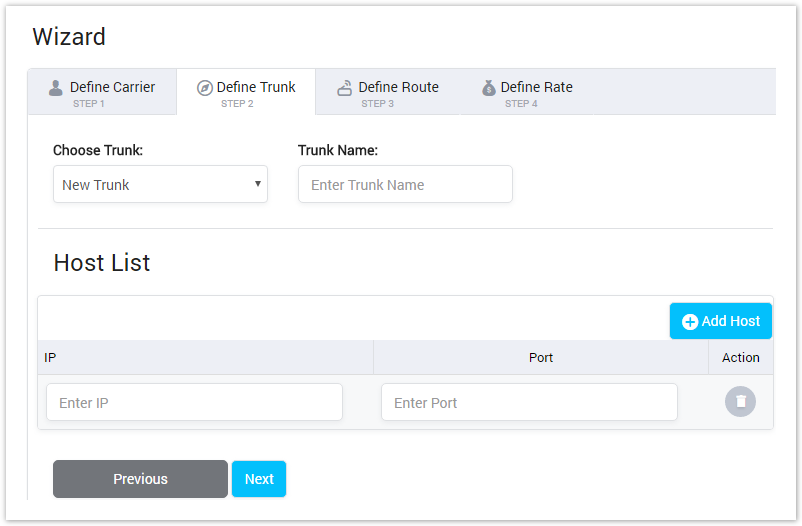Click the router icon on Define Route tab
Image resolution: width=802 pixels, height=526 pixels.
(x=345, y=88)
